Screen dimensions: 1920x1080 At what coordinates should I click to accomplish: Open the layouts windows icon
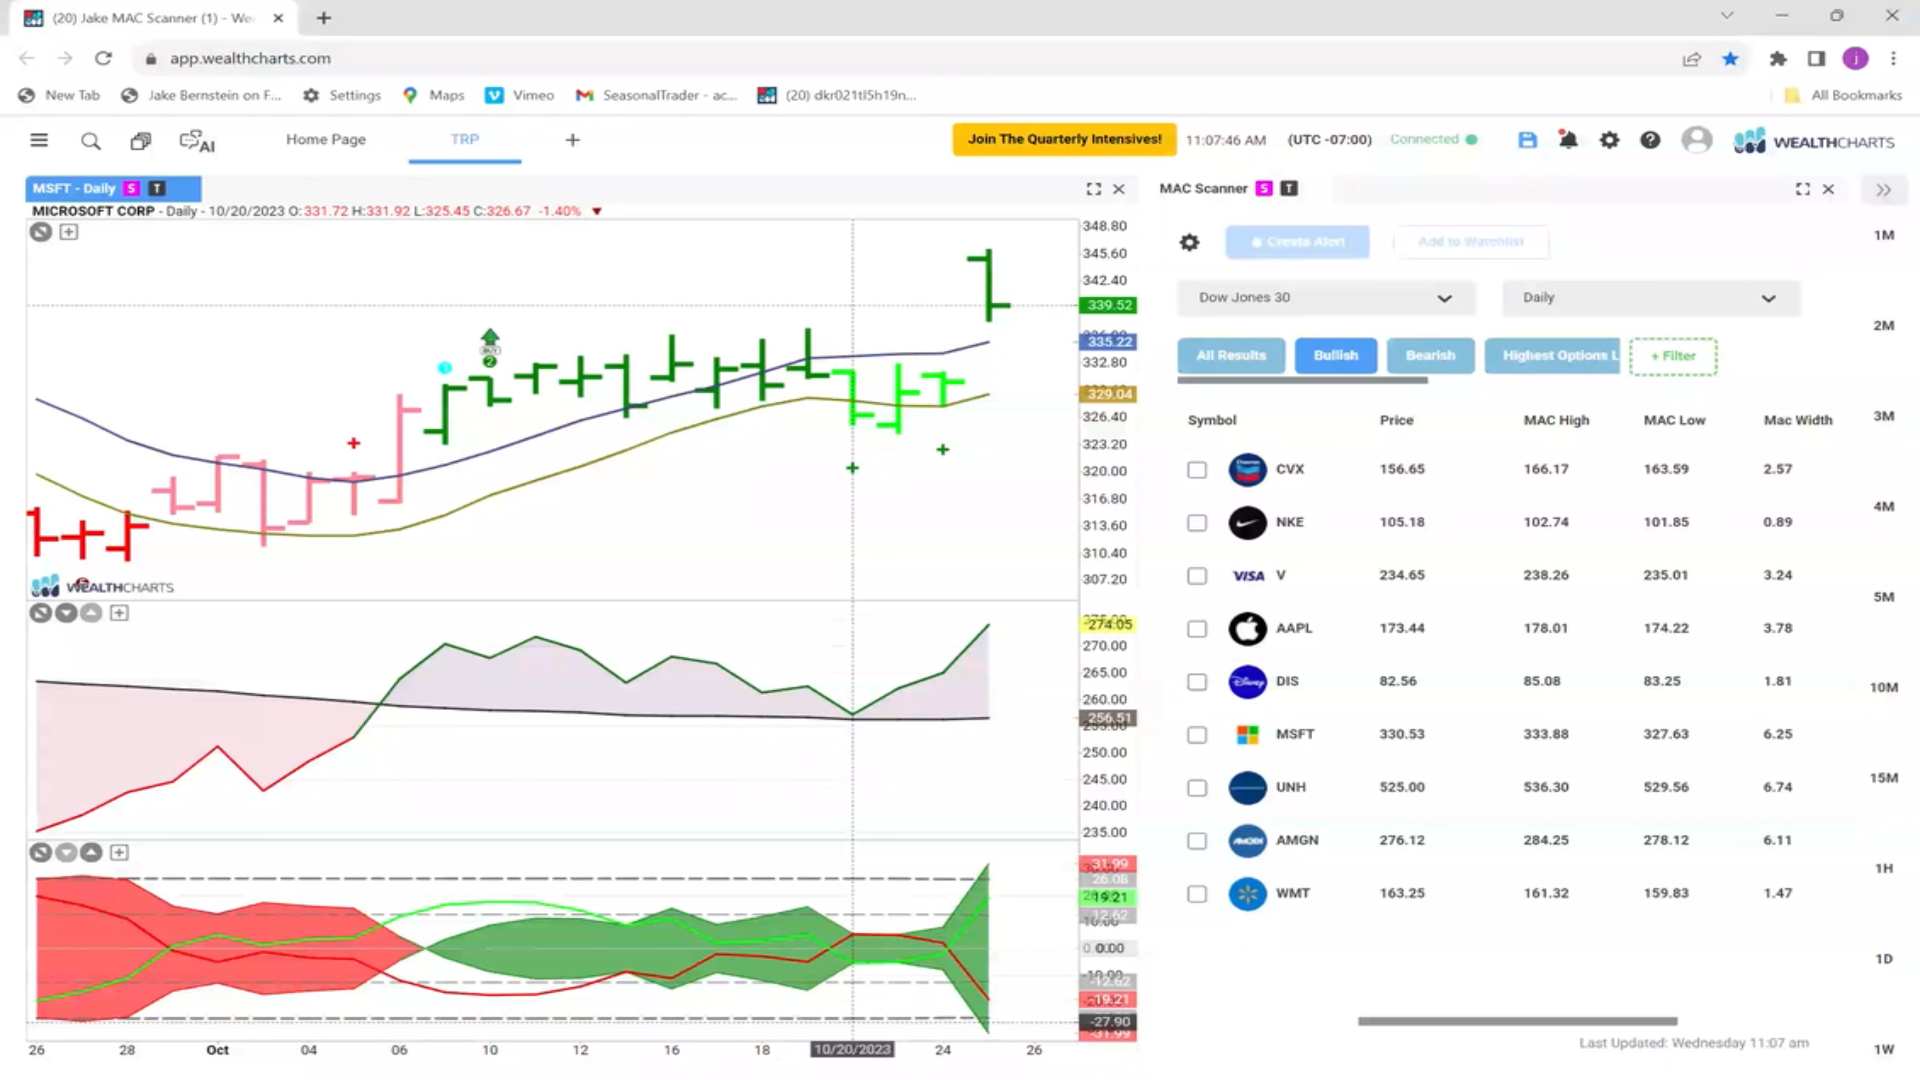coord(141,141)
